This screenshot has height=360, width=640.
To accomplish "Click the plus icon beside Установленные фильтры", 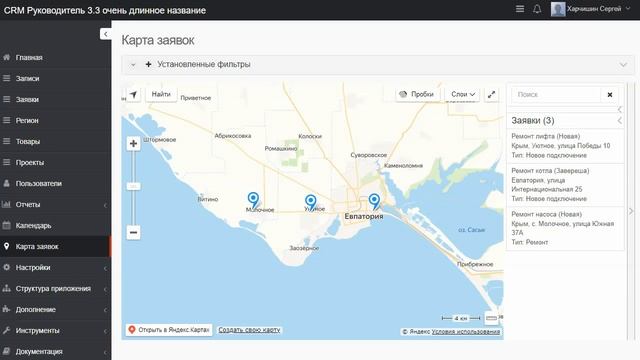I will tap(149, 64).
